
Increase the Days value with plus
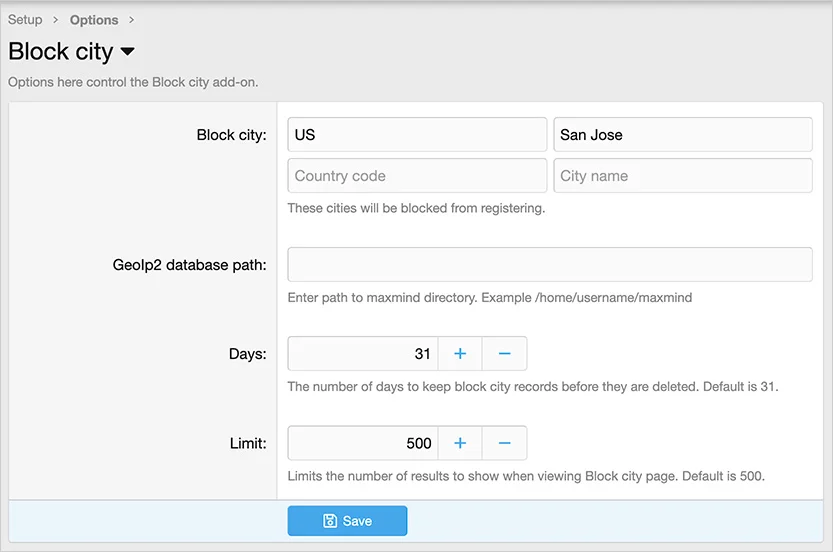tap(460, 354)
